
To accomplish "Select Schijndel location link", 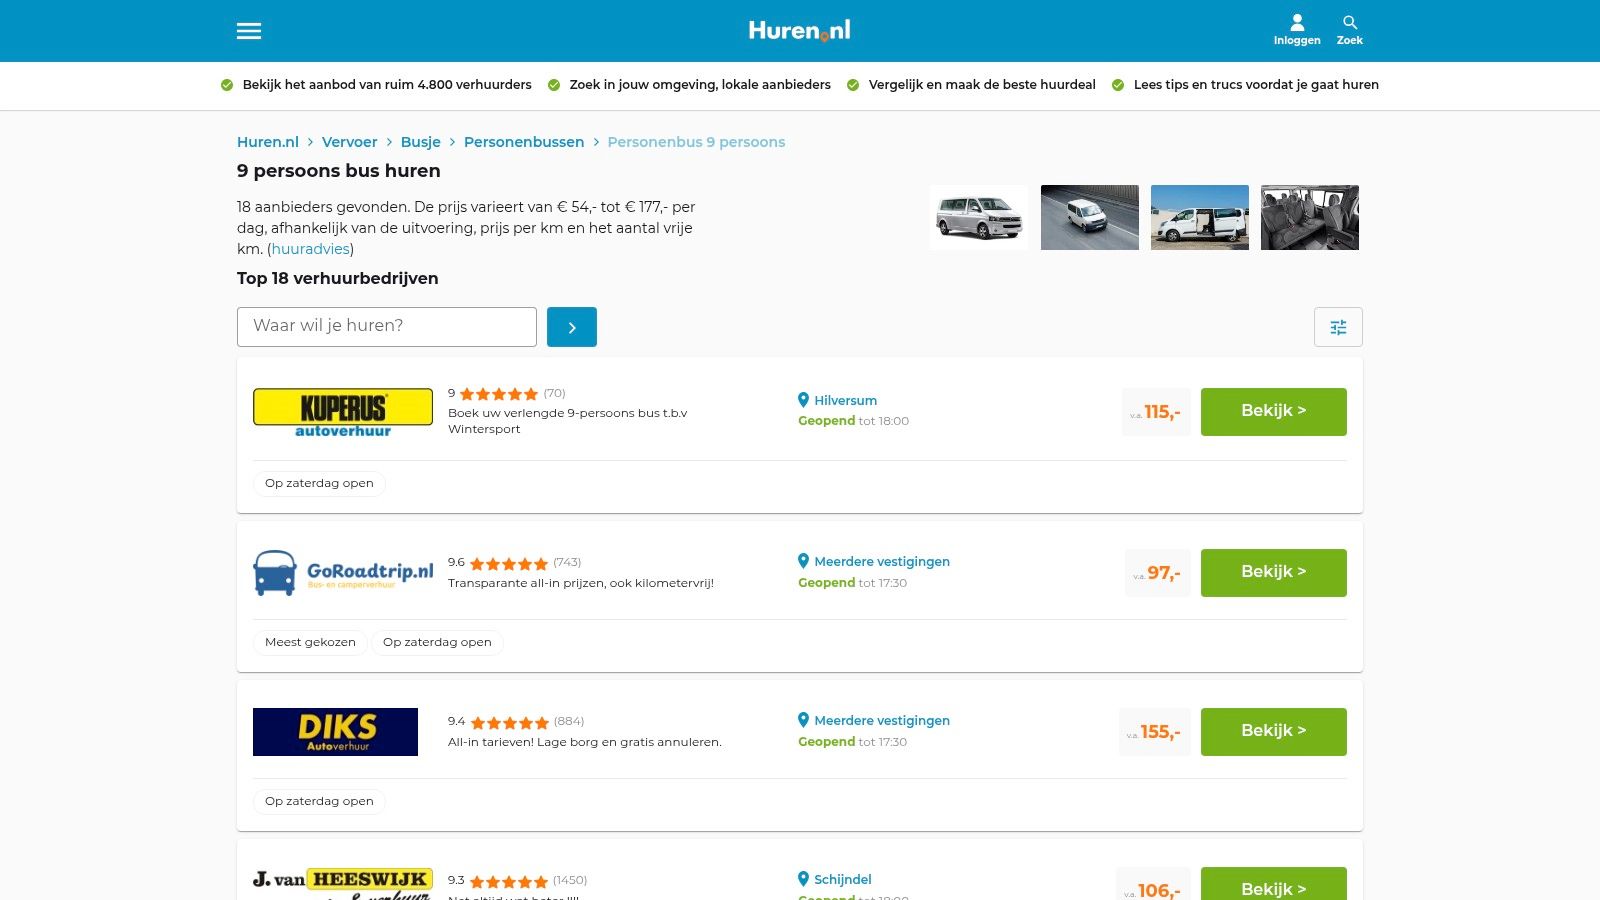I will 843,880.
